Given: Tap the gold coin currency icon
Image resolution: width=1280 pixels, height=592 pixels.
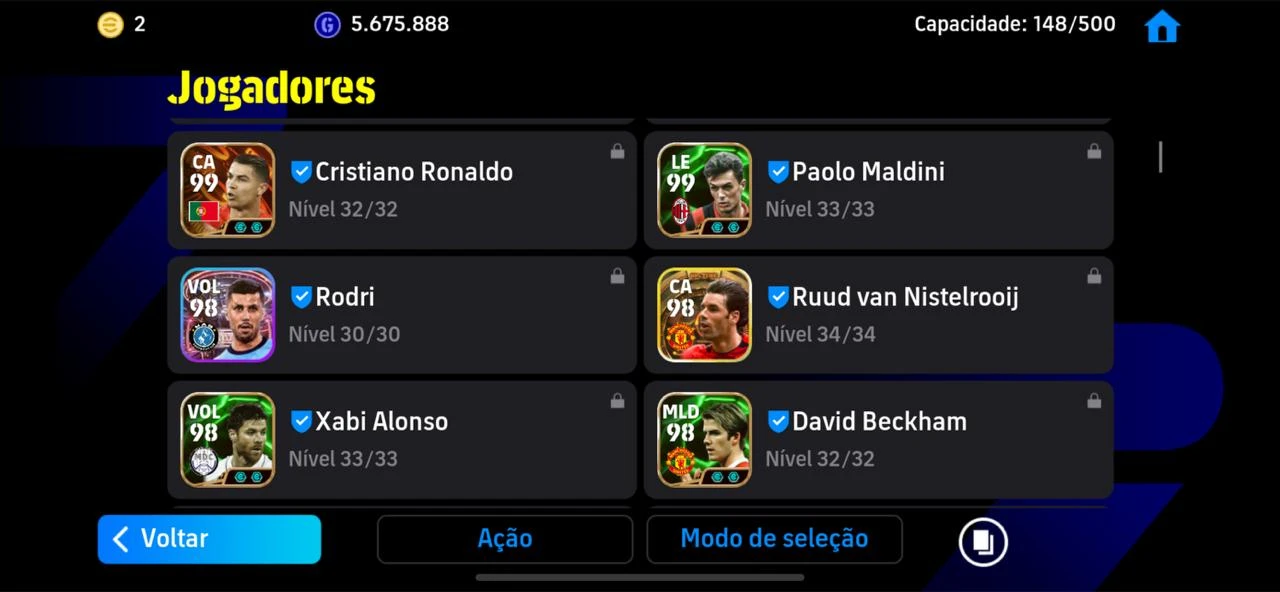Looking at the screenshot, I should click(110, 25).
